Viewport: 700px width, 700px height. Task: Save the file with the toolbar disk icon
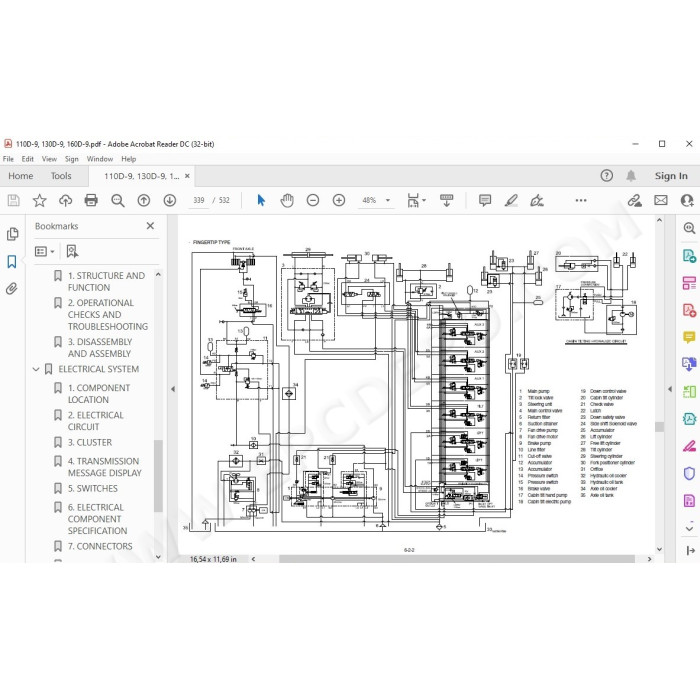tap(13, 200)
